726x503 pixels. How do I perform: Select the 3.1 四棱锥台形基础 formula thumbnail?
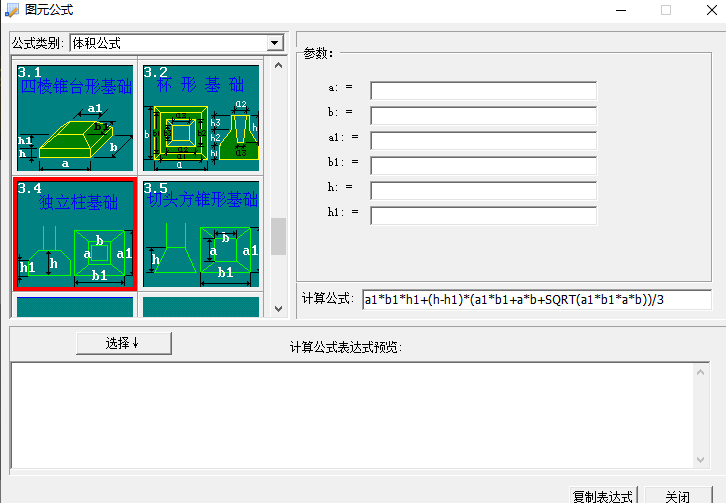[75, 118]
